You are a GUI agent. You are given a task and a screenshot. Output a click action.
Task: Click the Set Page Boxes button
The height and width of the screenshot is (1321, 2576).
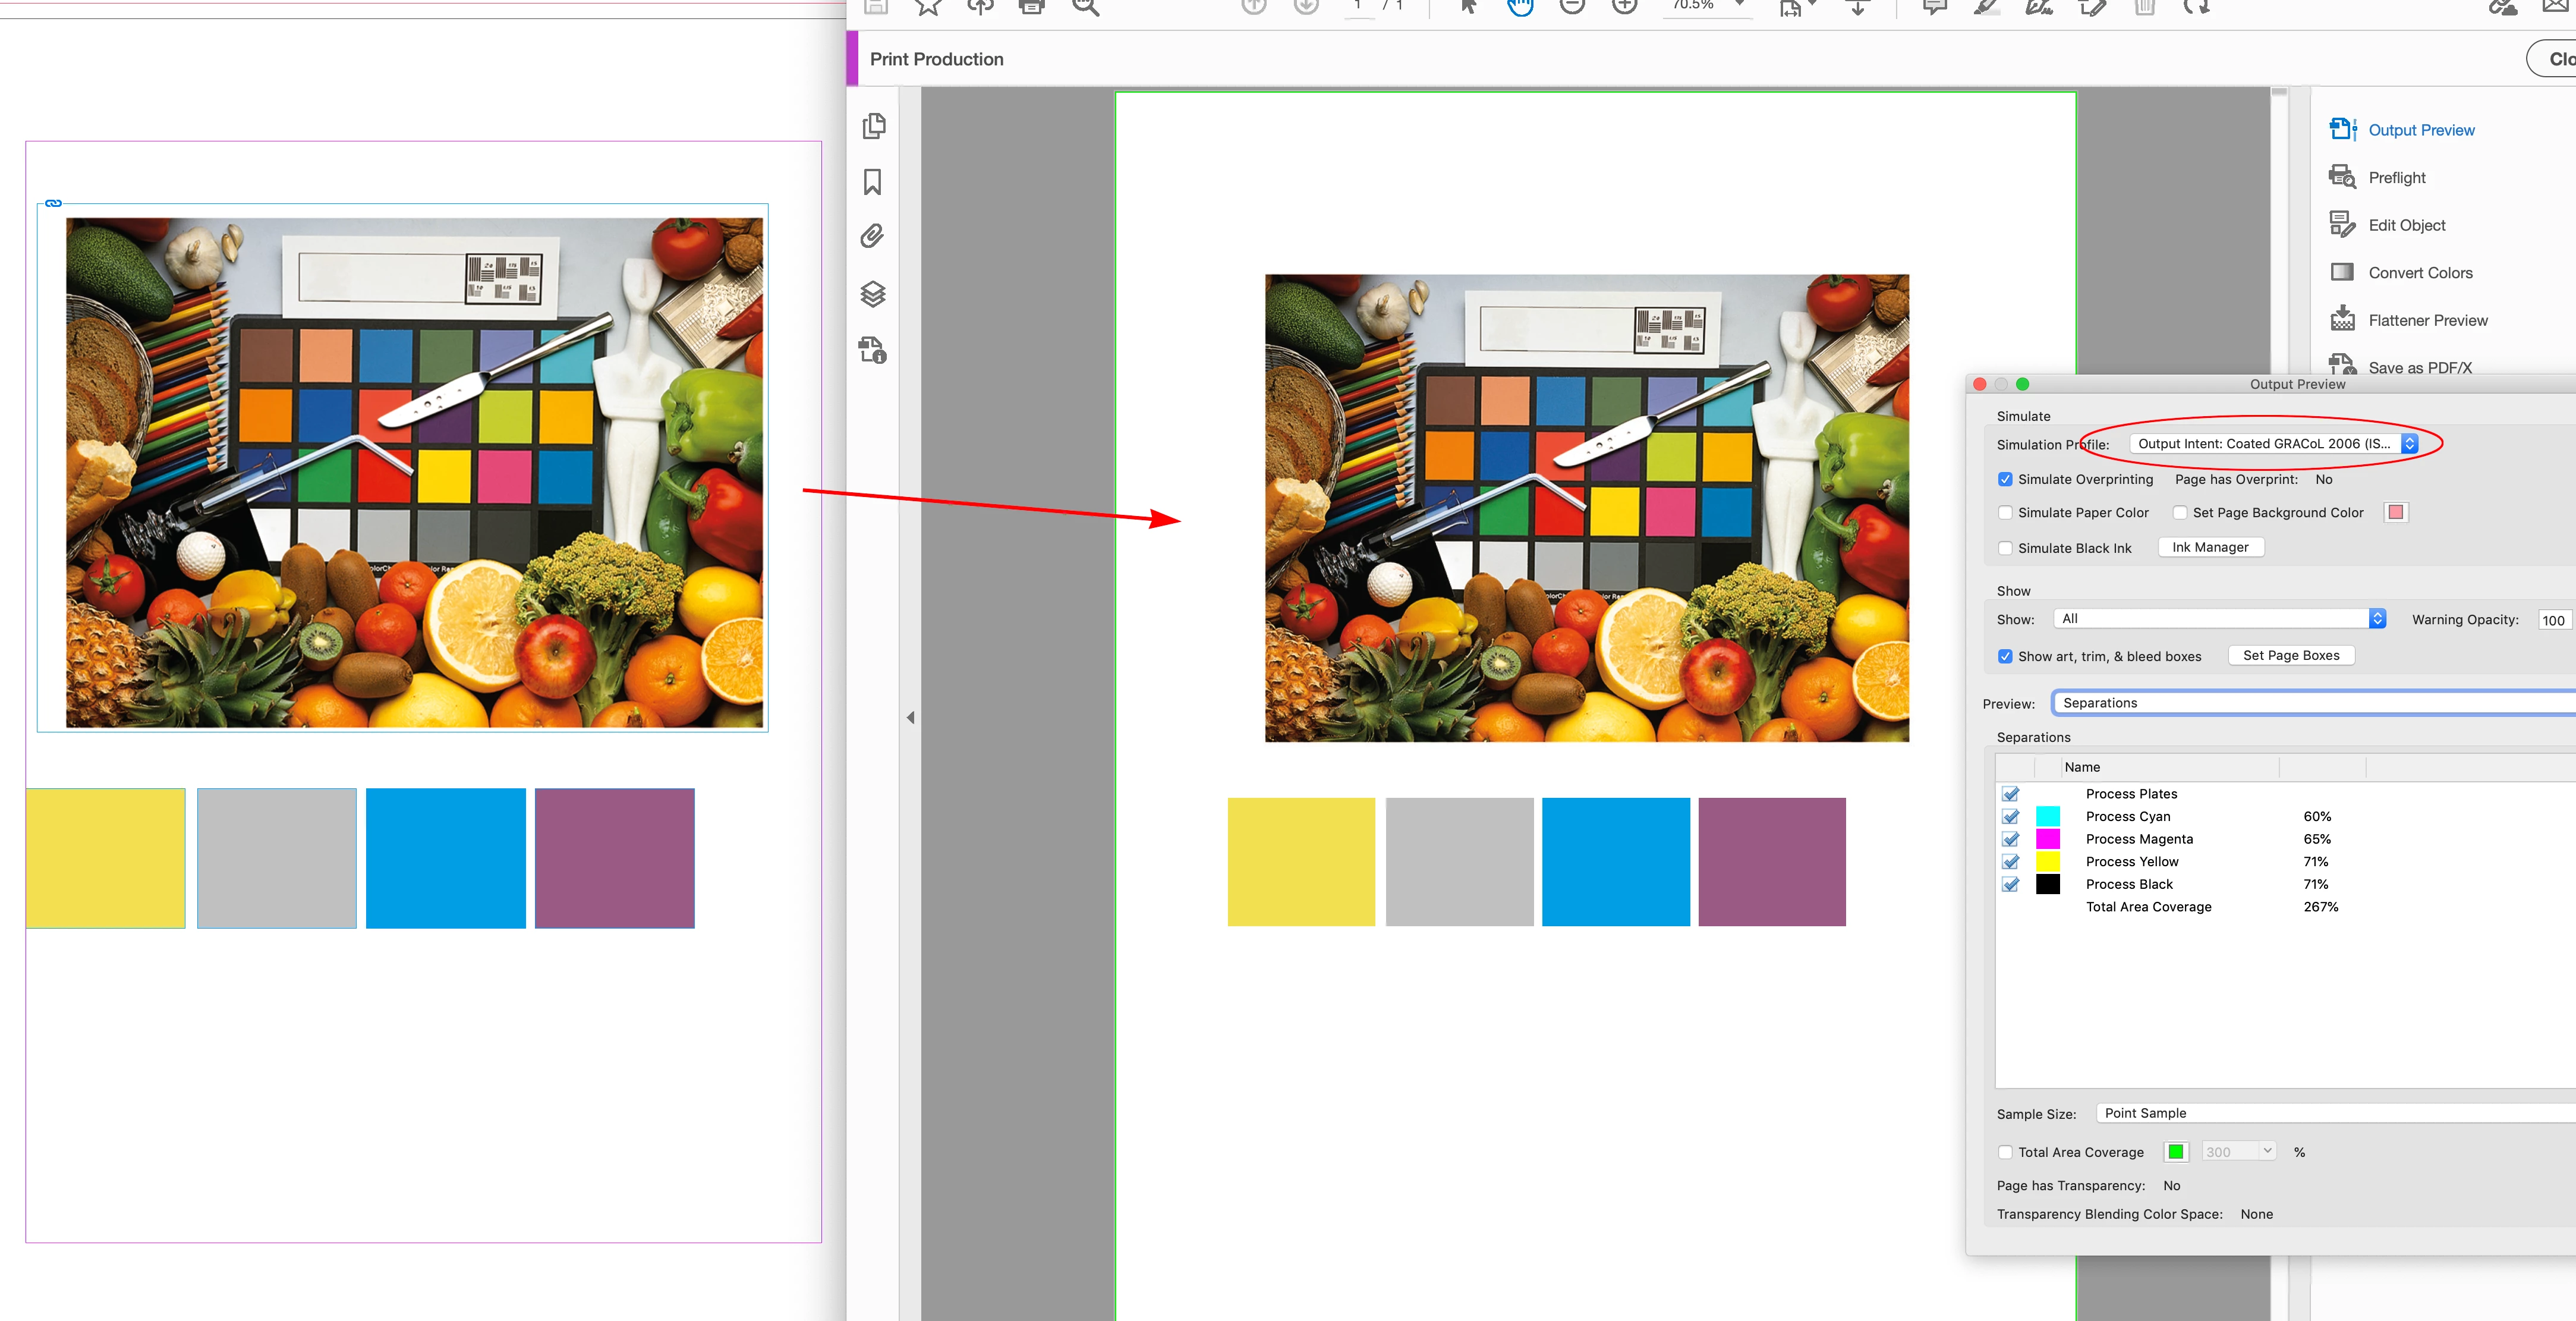click(x=2290, y=656)
